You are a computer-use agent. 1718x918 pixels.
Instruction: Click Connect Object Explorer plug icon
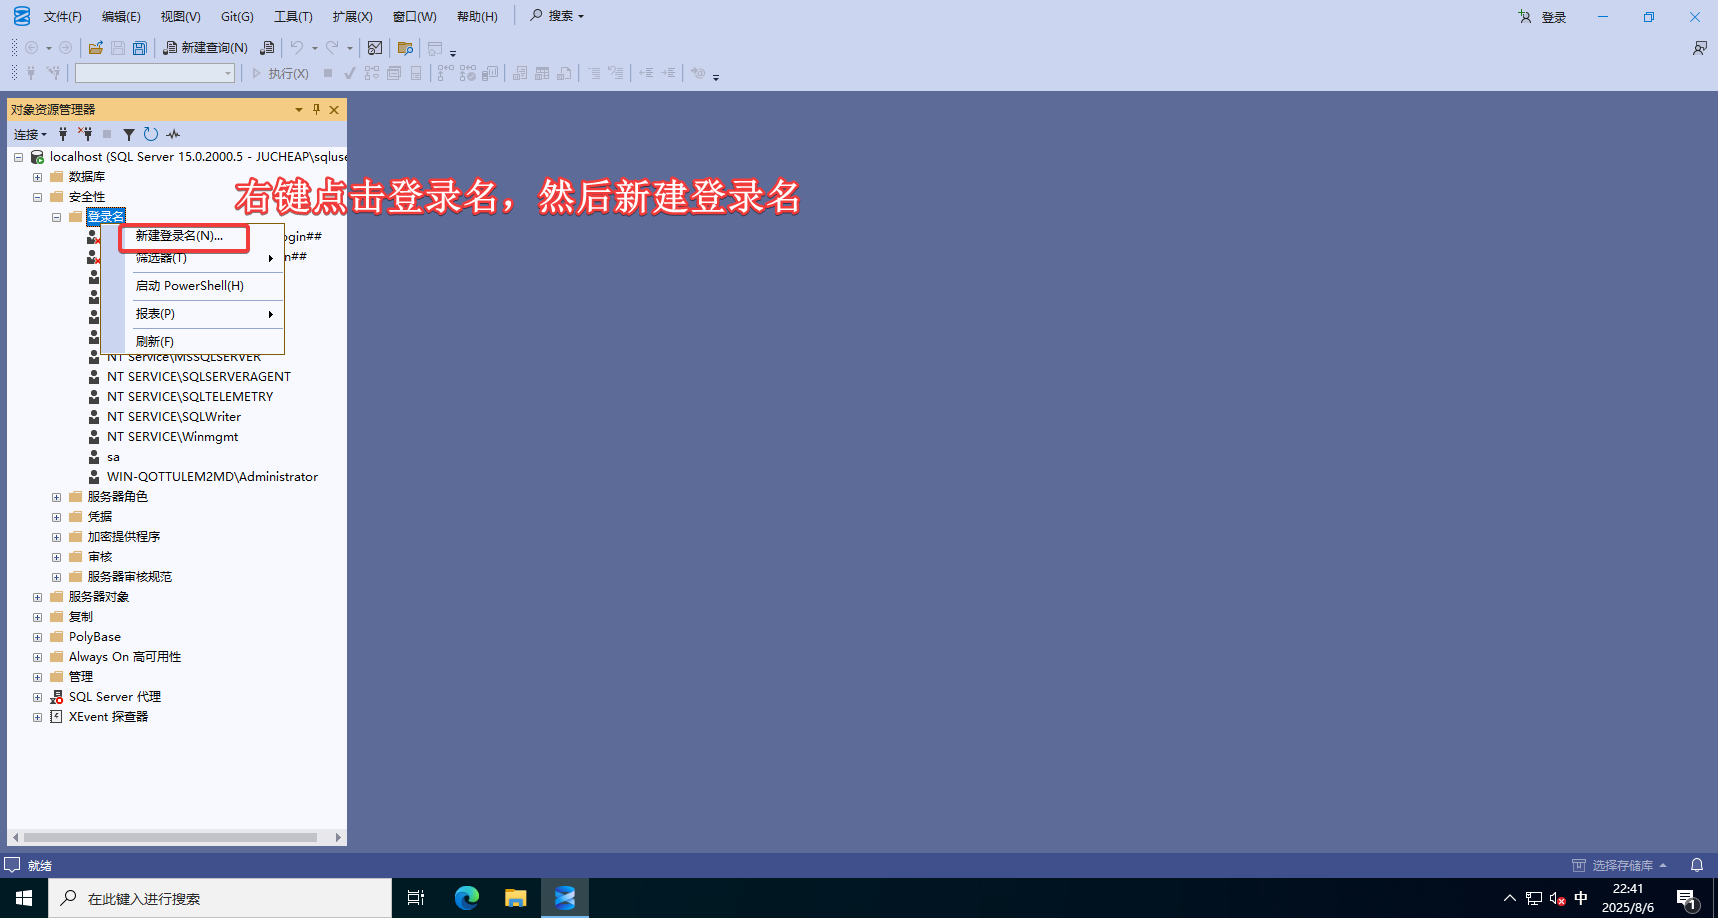coord(63,134)
